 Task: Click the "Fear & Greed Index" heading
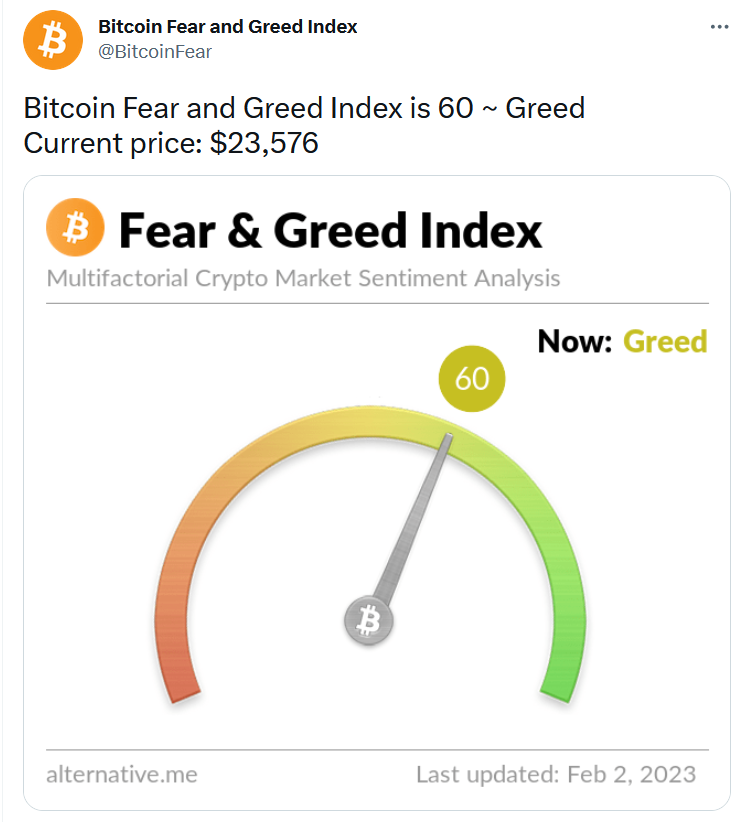click(x=330, y=230)
